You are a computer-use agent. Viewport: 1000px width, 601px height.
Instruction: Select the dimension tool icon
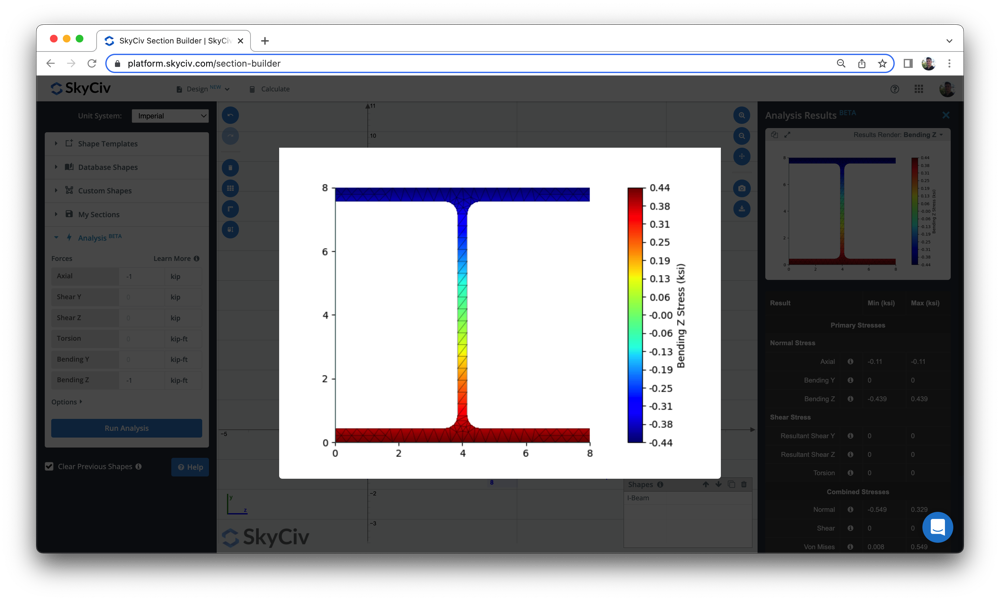[230, 229]
